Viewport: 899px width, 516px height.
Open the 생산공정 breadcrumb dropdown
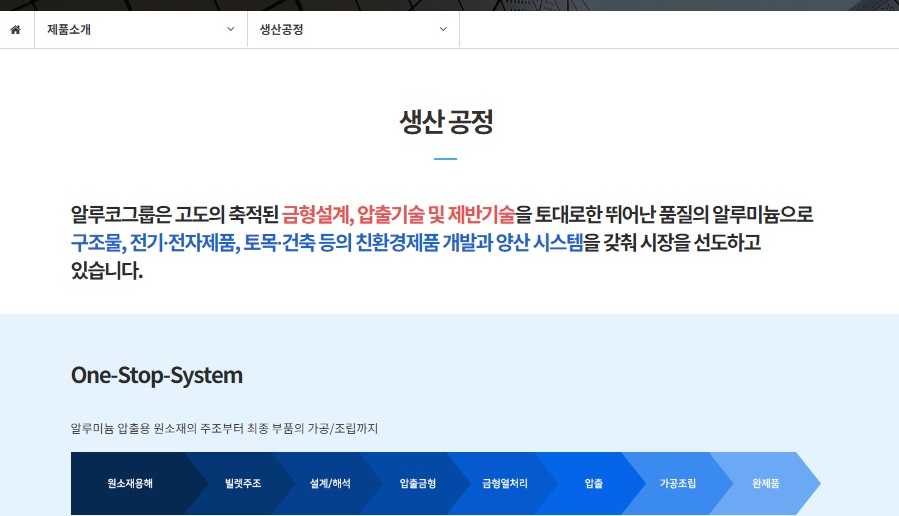click(353, 29)
